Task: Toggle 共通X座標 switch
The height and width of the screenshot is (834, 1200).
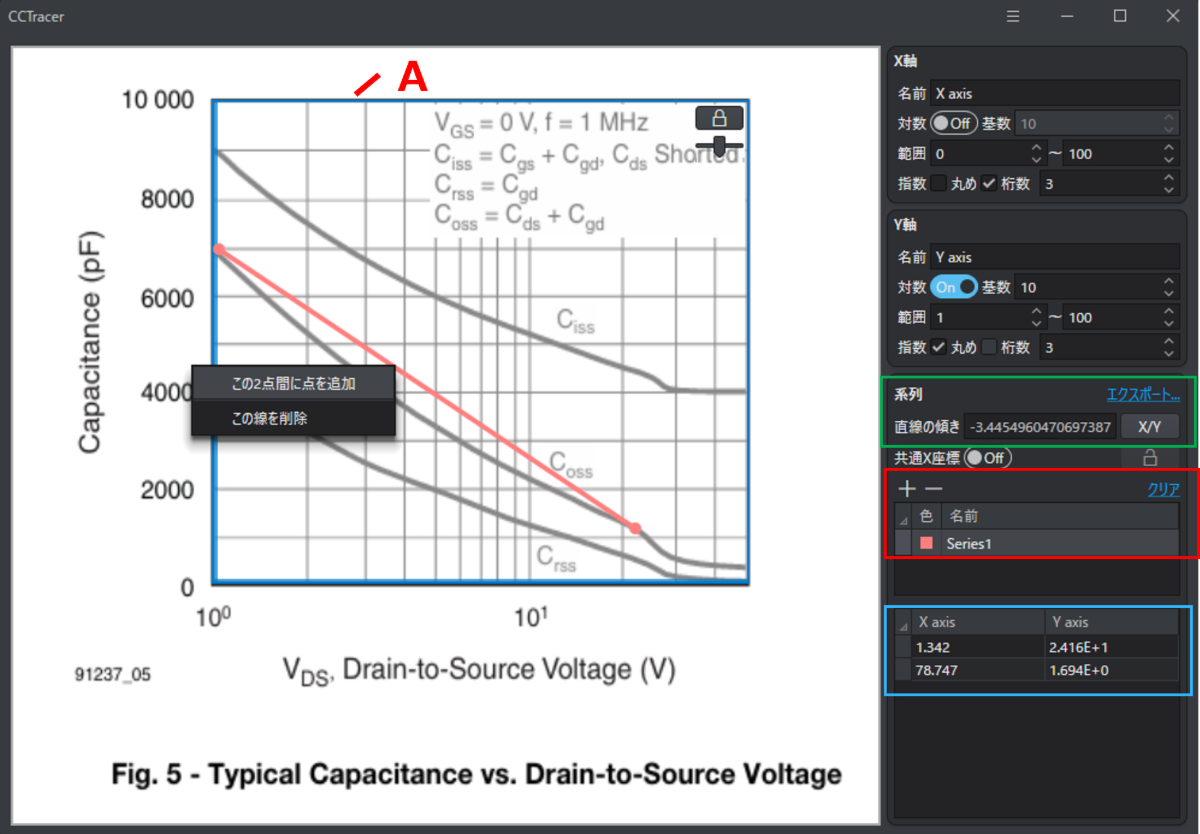Action: point(985,457)
